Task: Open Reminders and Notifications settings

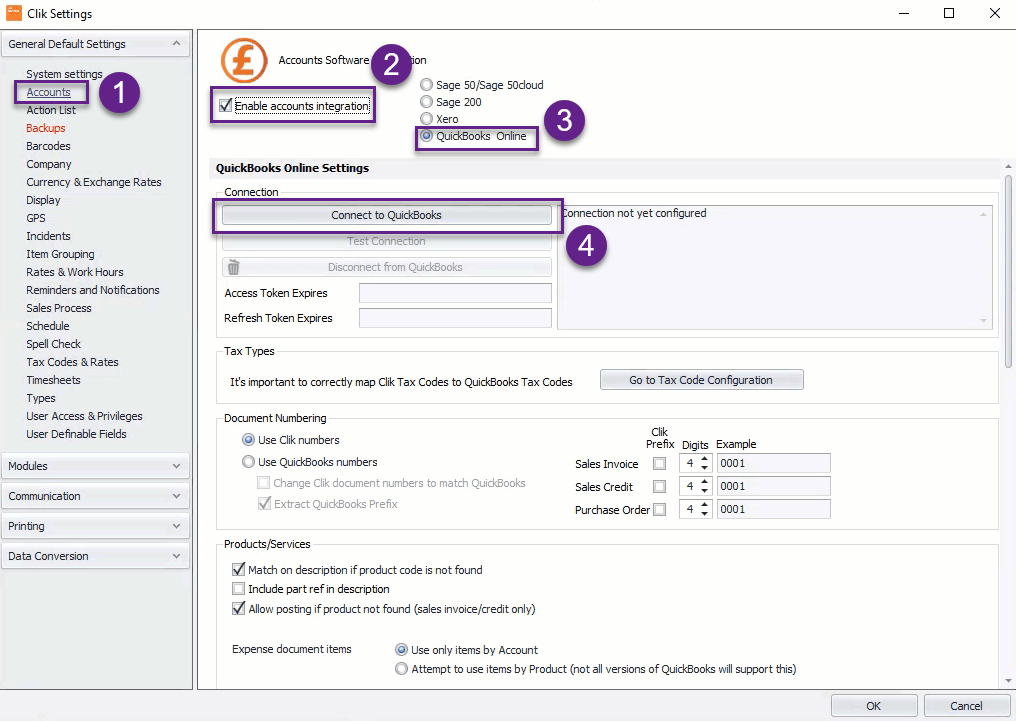Action: click(x=93, y=290)
